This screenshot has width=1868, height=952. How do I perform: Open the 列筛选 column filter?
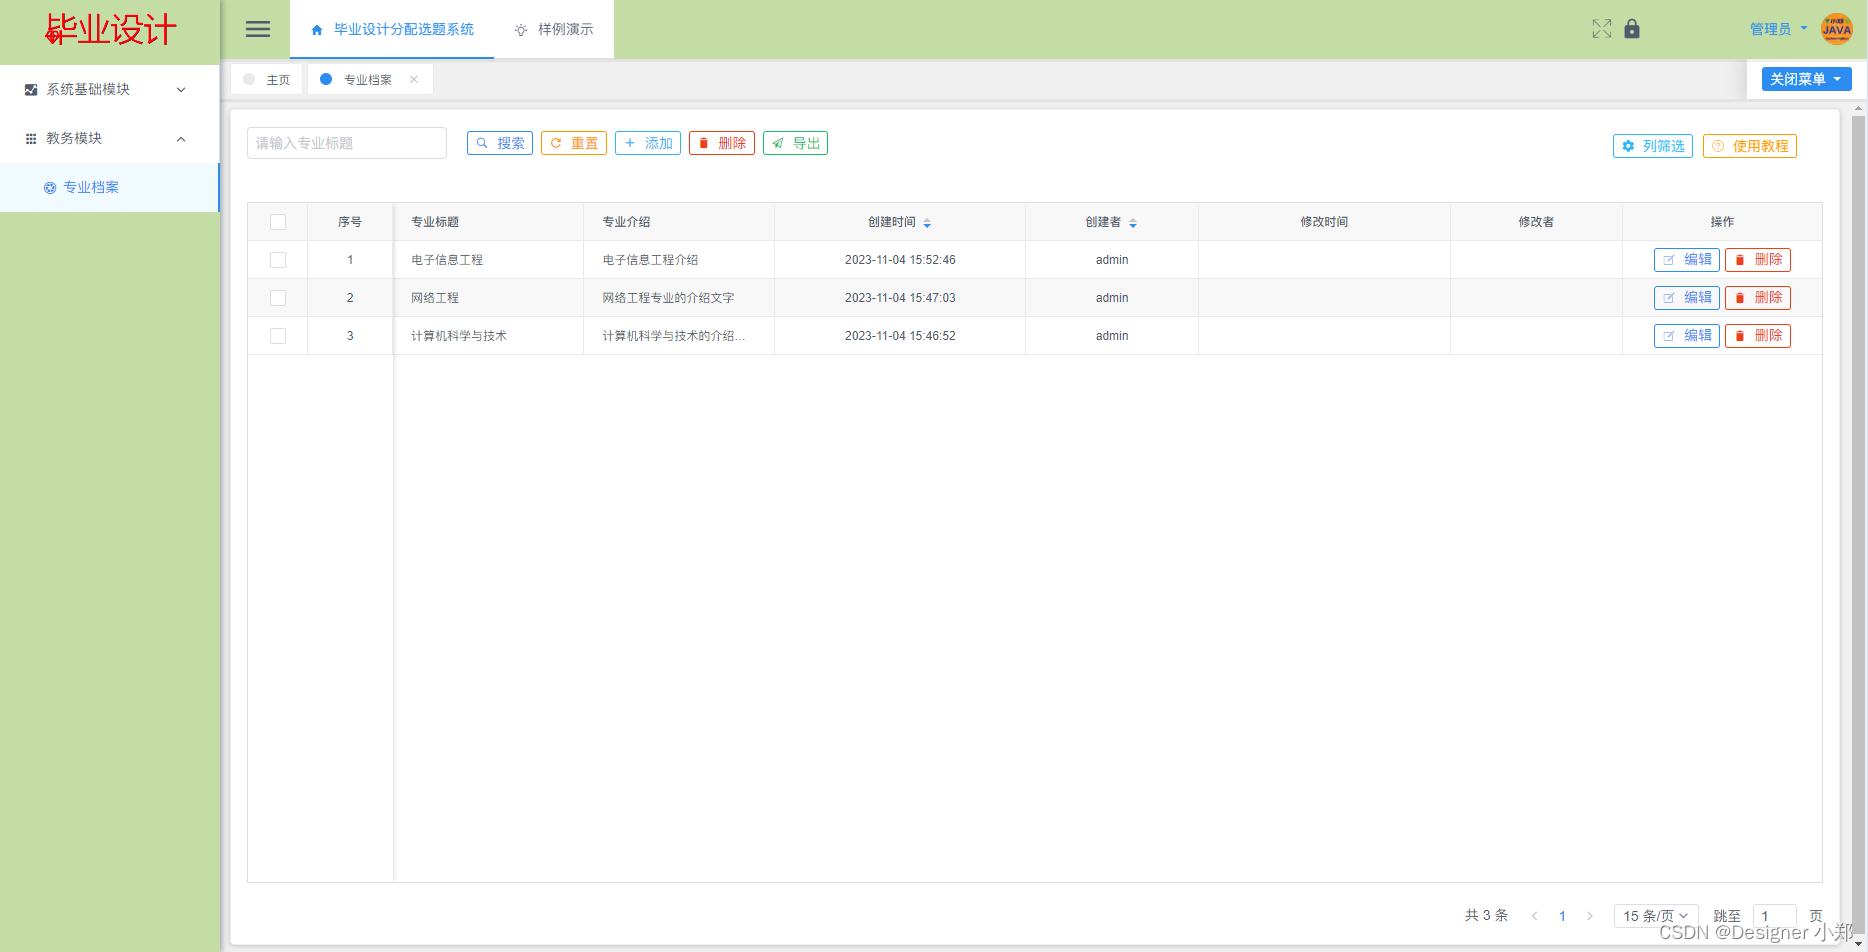(1653, 146)
